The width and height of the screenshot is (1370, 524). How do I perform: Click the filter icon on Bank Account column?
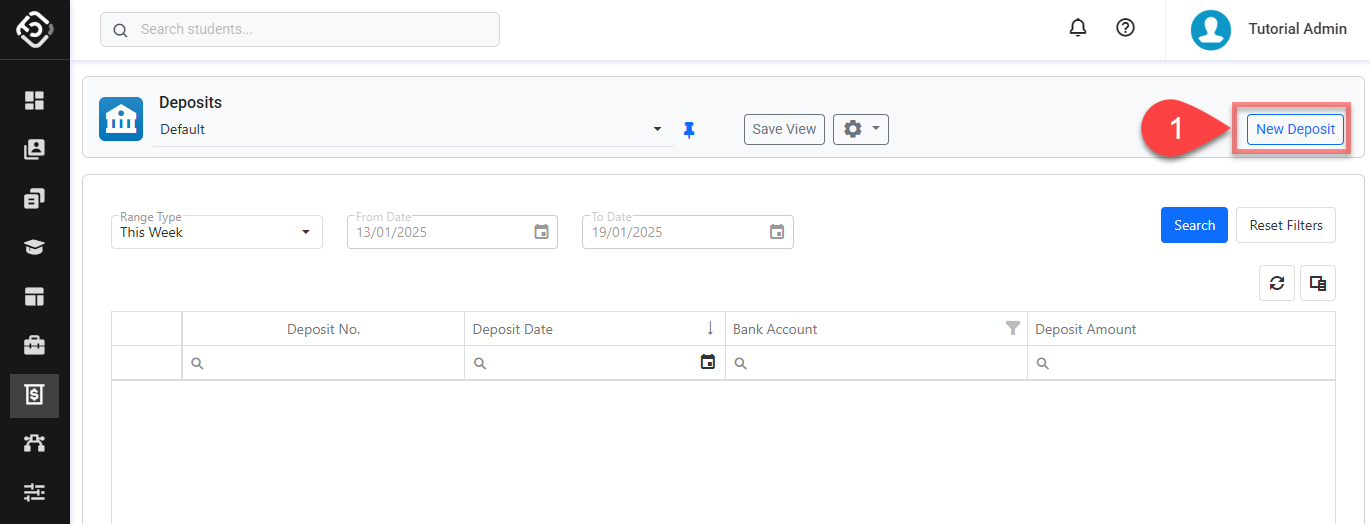click(x=1012, y=328)
